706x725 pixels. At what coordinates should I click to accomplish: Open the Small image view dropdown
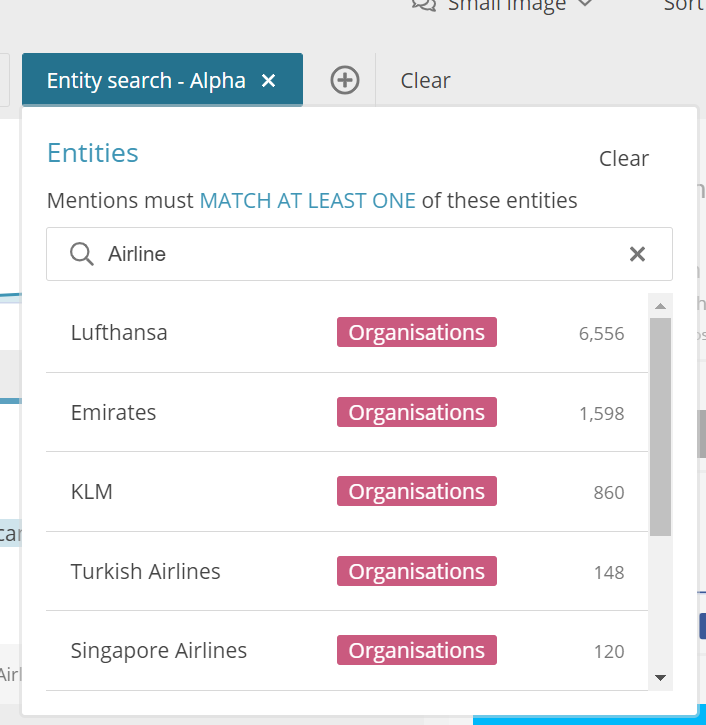[503, 5]
